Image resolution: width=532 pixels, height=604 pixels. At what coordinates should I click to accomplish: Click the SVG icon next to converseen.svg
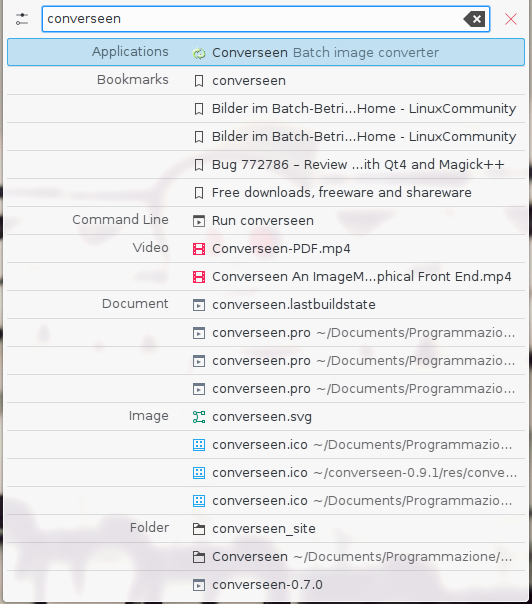pyautogui.click(x=199, y=417)
